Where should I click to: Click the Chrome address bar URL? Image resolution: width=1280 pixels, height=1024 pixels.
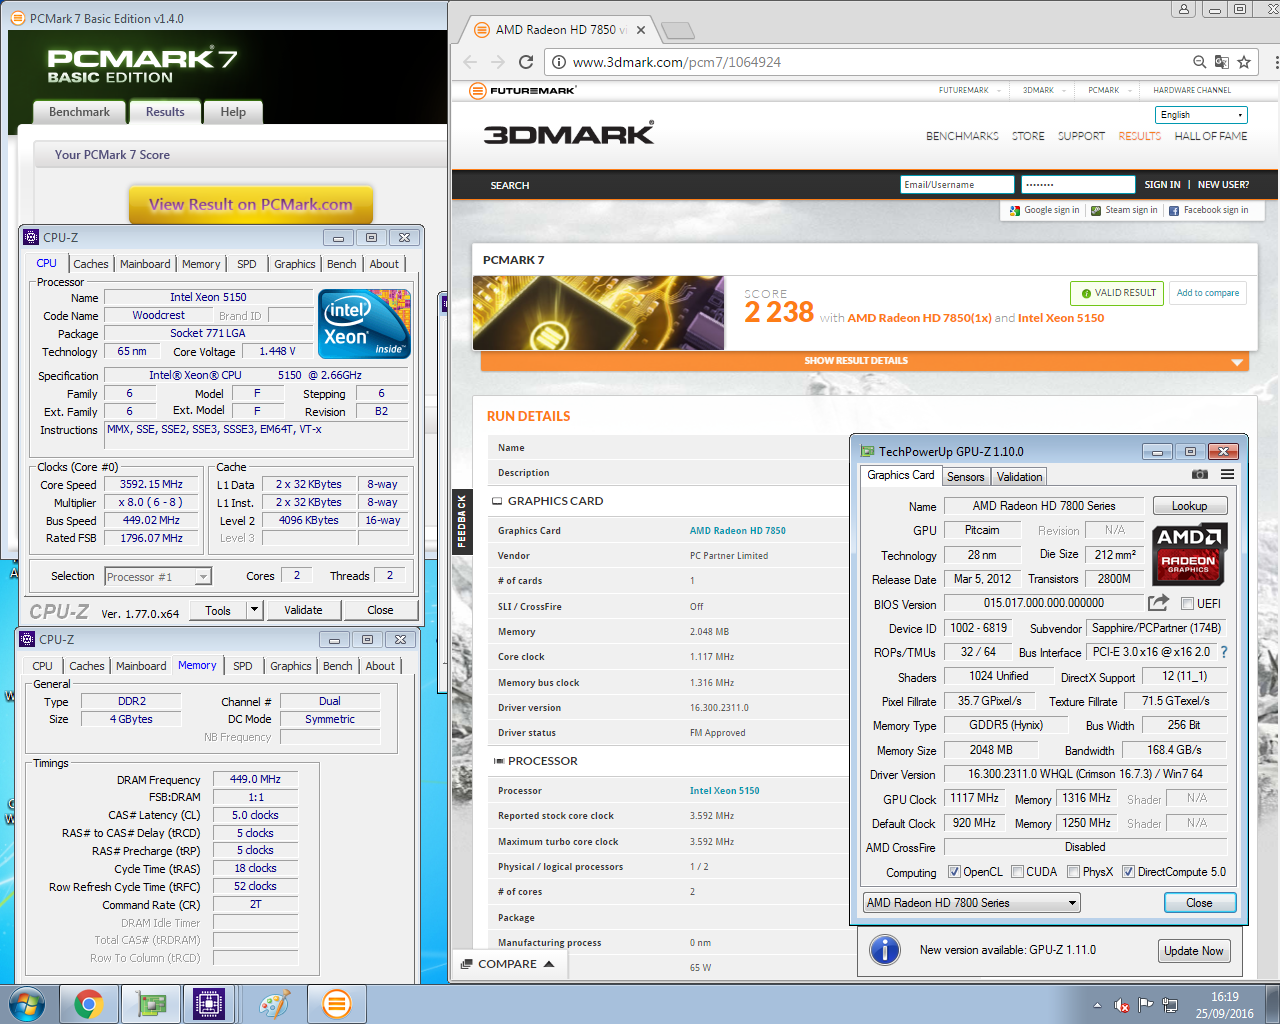[x=677, y=62]
